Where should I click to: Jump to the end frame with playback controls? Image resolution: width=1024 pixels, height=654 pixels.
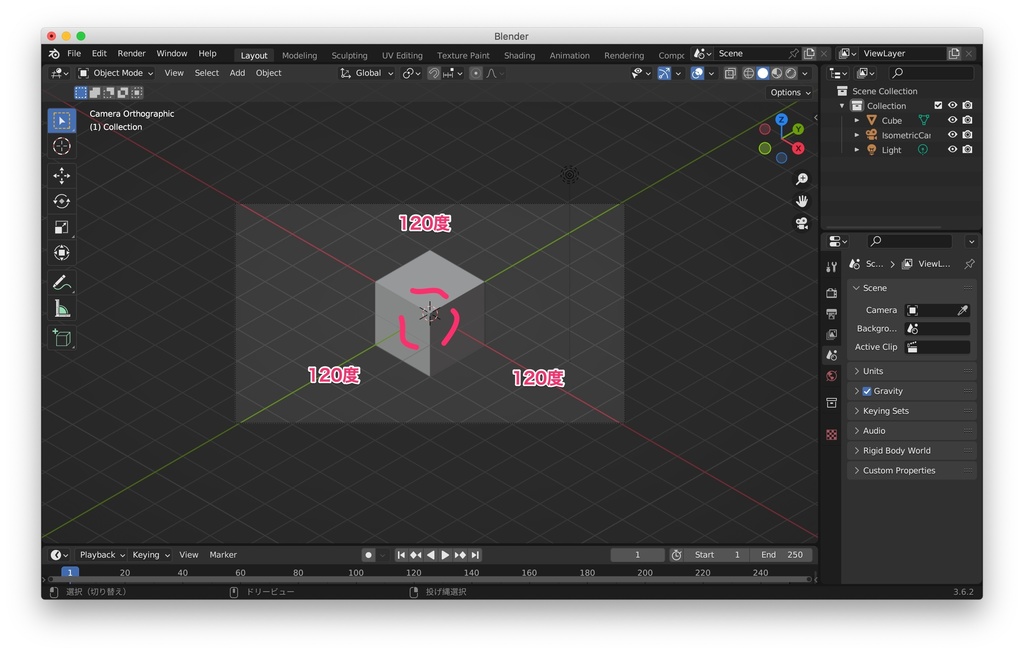pos(475,554)
